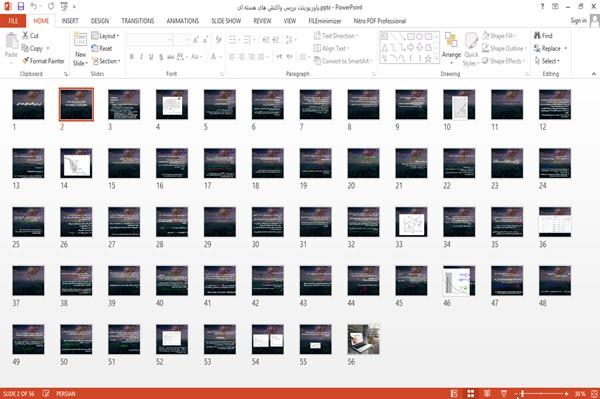Select slide 56 thumbnail with laptop photo
The height and width of the screenshot is (399, 600).
364,339
